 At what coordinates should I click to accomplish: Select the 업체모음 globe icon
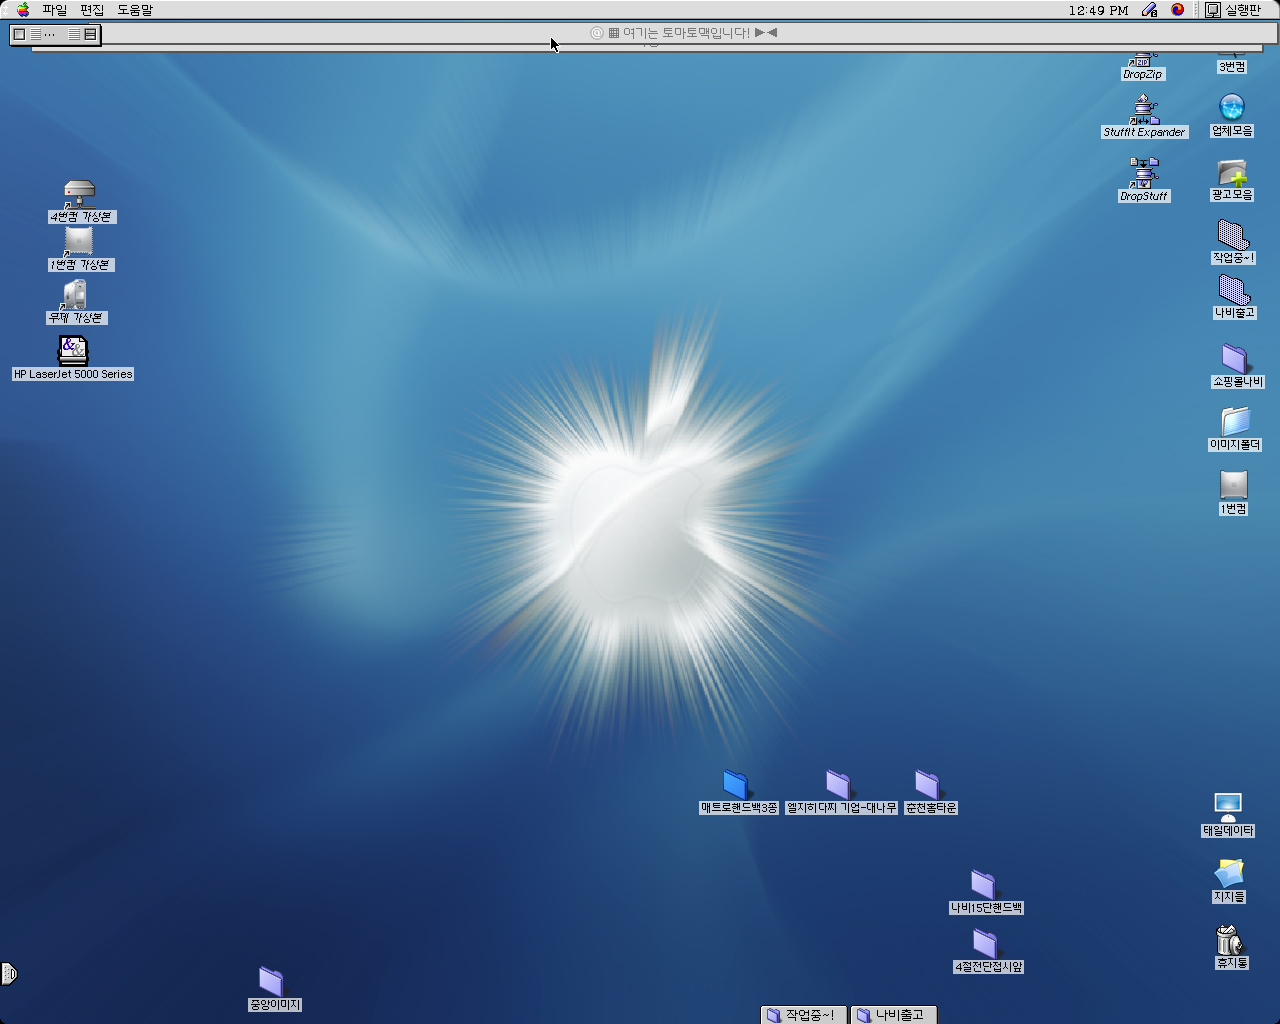[x=1232, y=107]
